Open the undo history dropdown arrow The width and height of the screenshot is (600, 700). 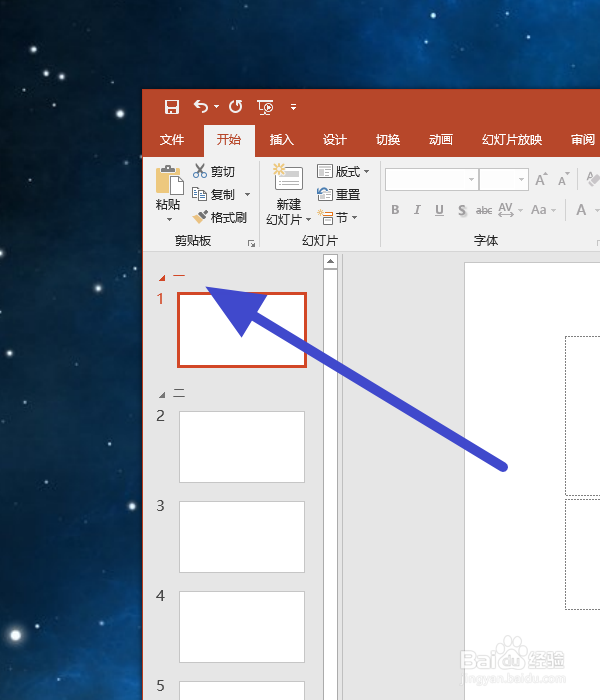point(217,107)
